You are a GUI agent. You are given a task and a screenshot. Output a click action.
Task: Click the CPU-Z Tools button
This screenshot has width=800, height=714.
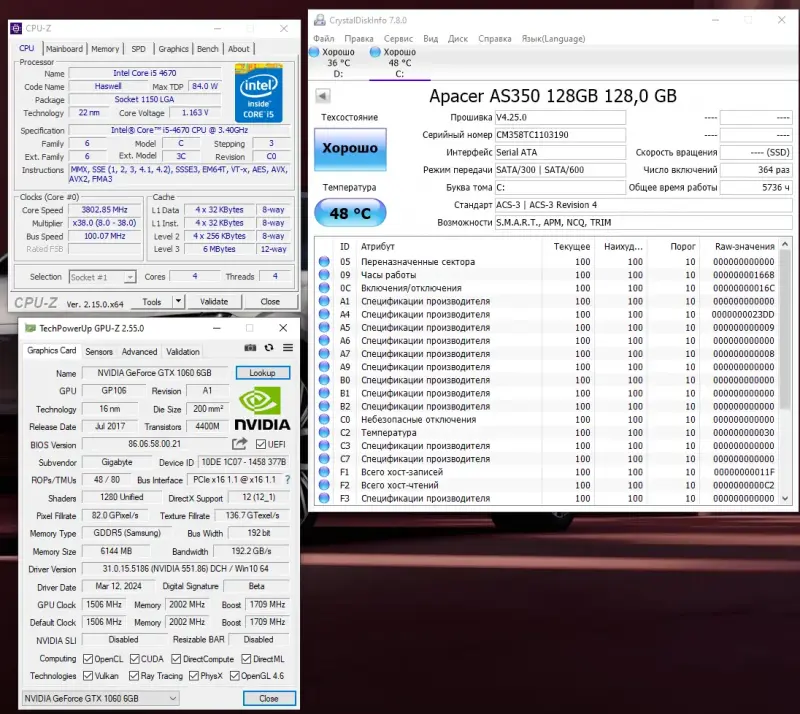(x=152, y=302)
